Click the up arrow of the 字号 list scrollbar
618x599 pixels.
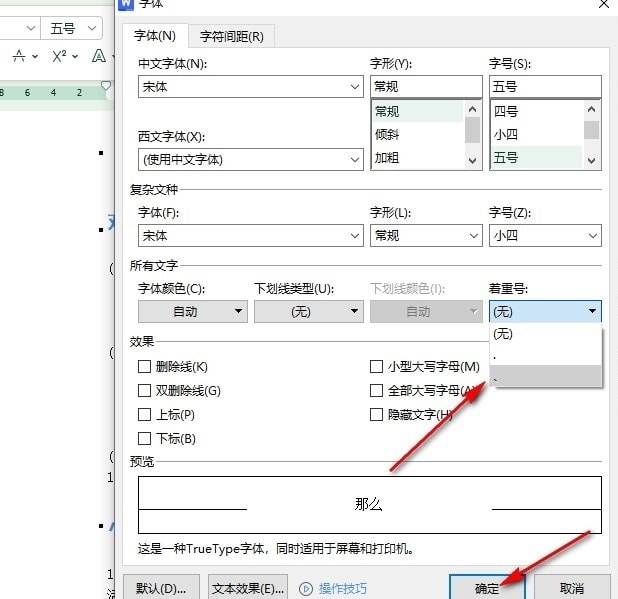point(592,109)
